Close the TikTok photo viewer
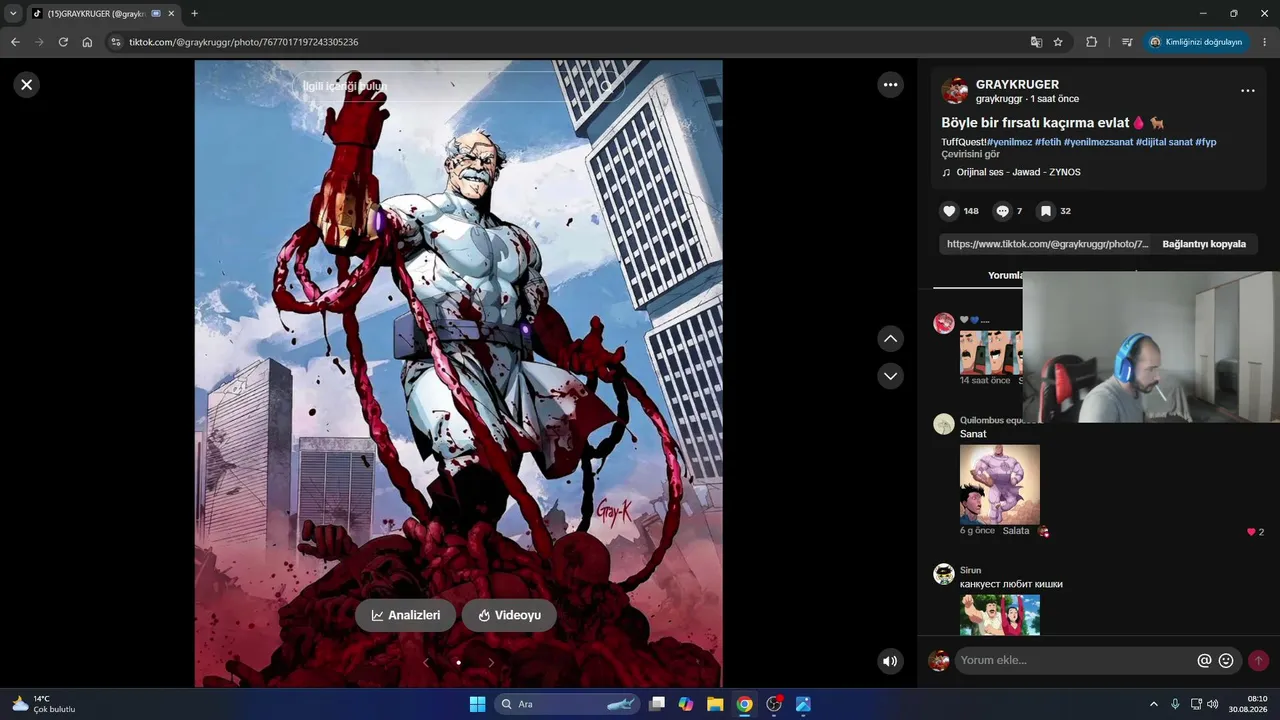The height and width of the screenshot is (720, 1280). pyautogui.click(x=27, y=85)
